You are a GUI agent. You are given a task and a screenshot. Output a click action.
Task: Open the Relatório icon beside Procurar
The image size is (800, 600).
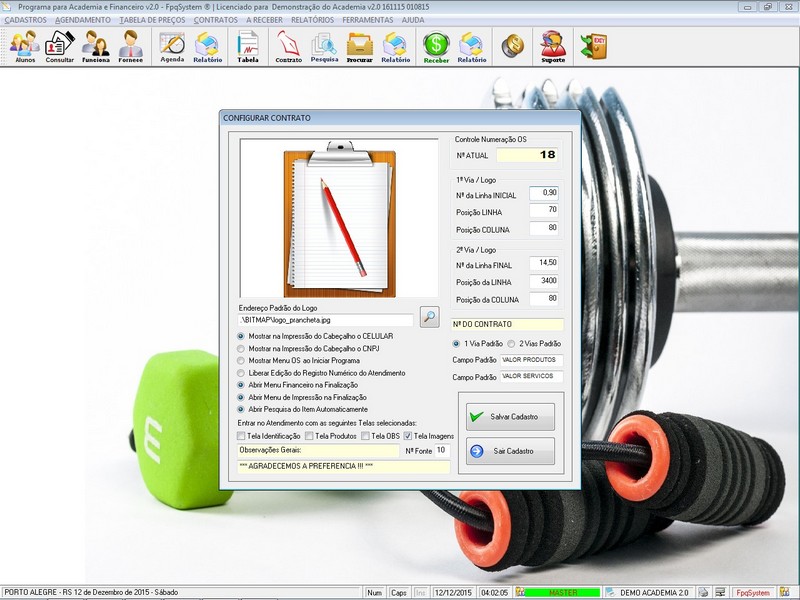(x=395, y=46)
